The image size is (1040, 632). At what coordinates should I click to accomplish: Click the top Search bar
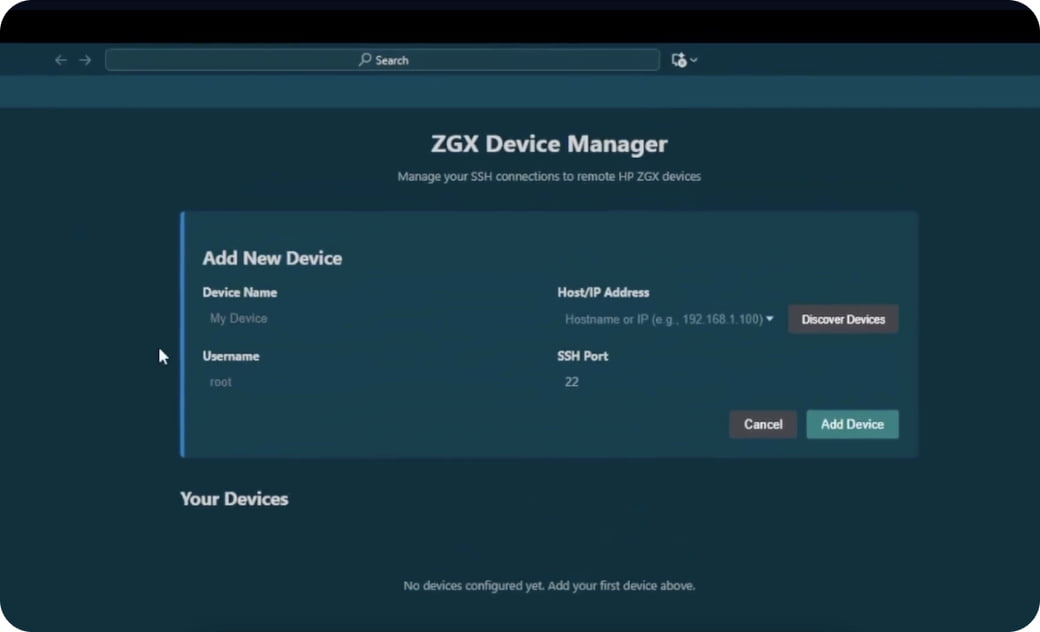382,60
